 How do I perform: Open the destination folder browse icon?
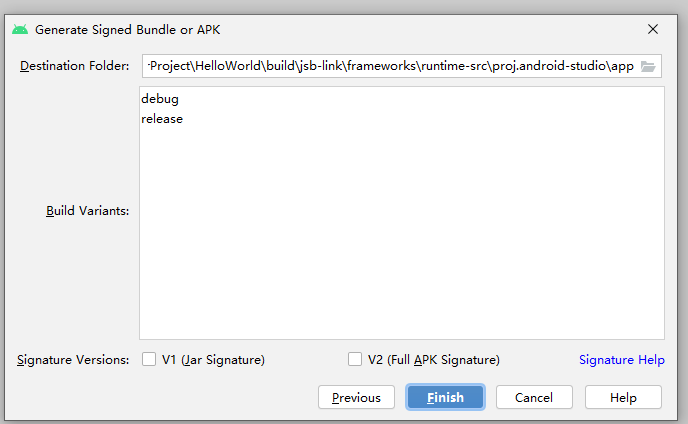coord(648,66)
